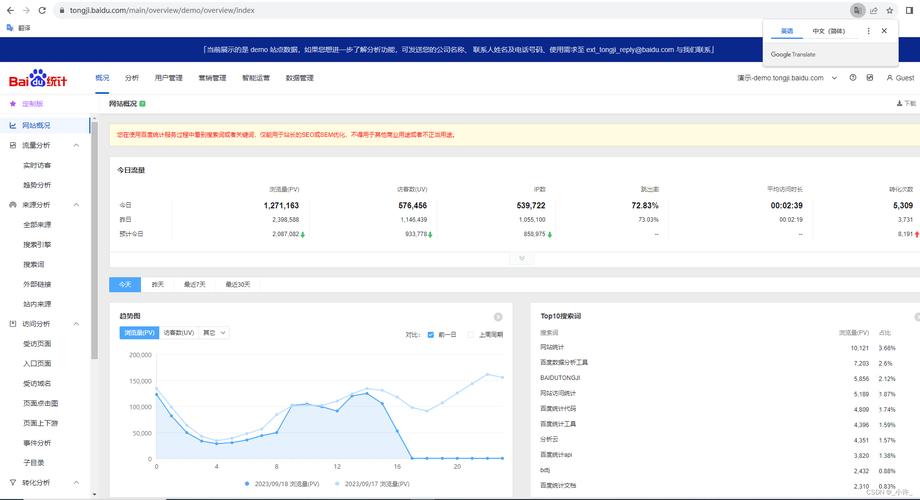
Task: Click the green badge beside 网站概况 title
Action: [143, 104]
